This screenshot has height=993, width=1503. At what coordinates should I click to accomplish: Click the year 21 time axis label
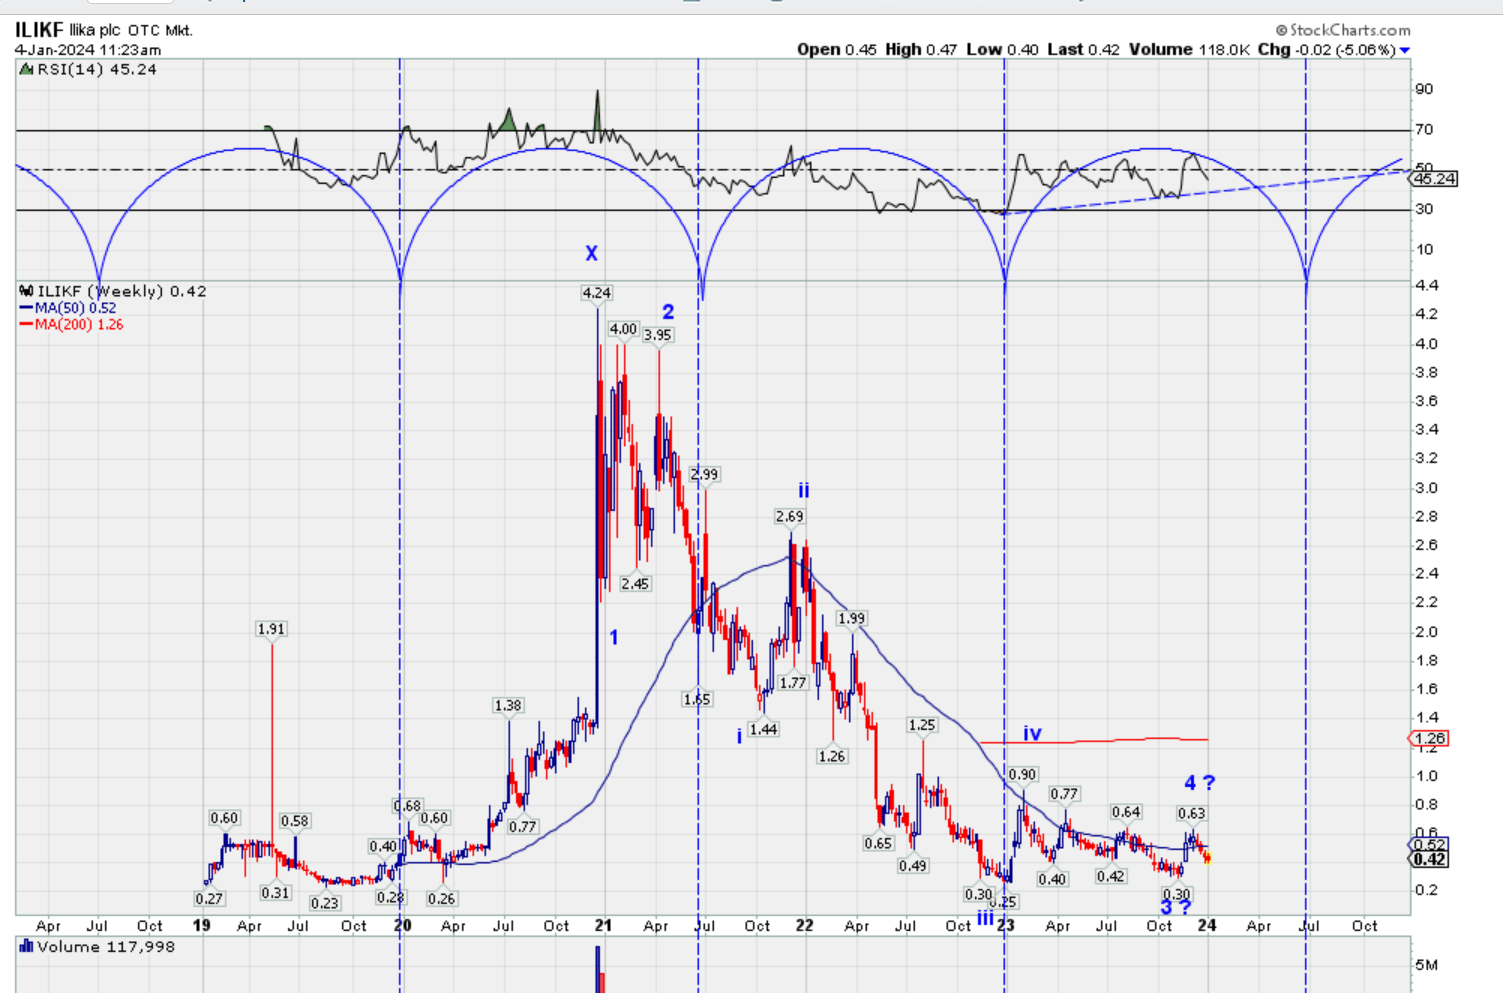point(603,925)
